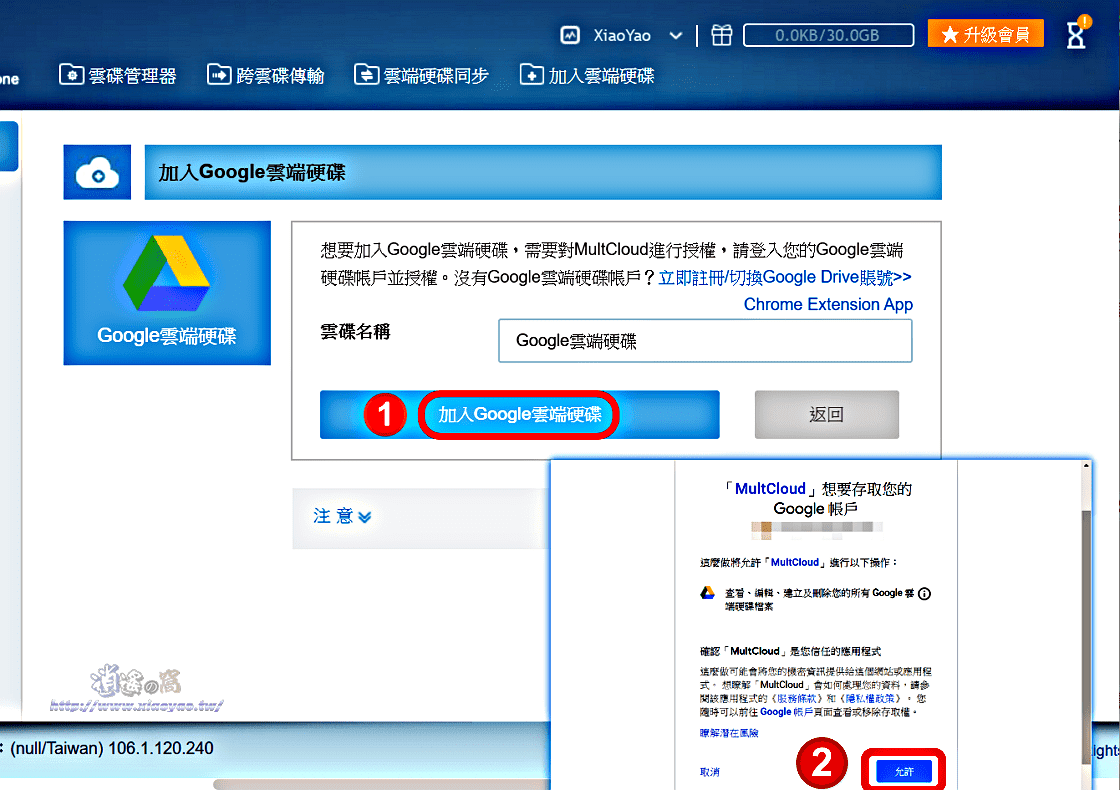Click the 雲碟管理器 folder gear icon

[x=71, y=74]
